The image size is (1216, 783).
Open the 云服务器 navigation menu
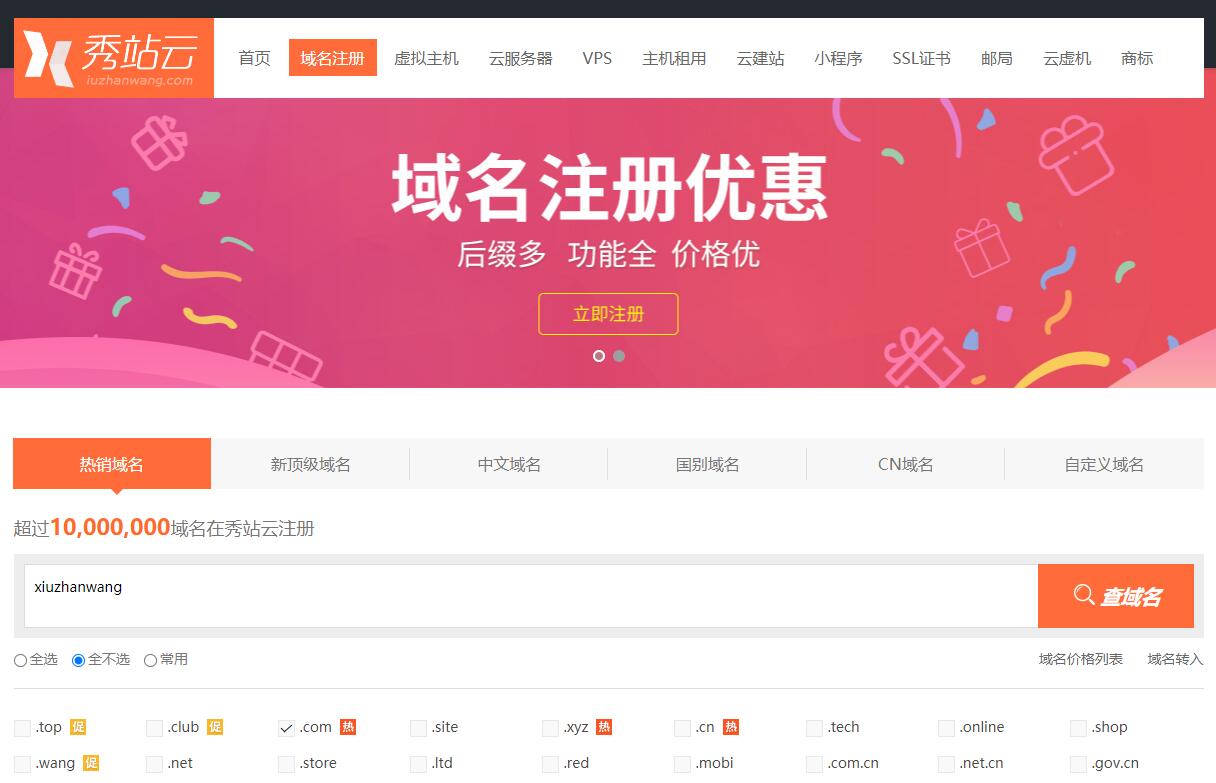pos(520,58)
